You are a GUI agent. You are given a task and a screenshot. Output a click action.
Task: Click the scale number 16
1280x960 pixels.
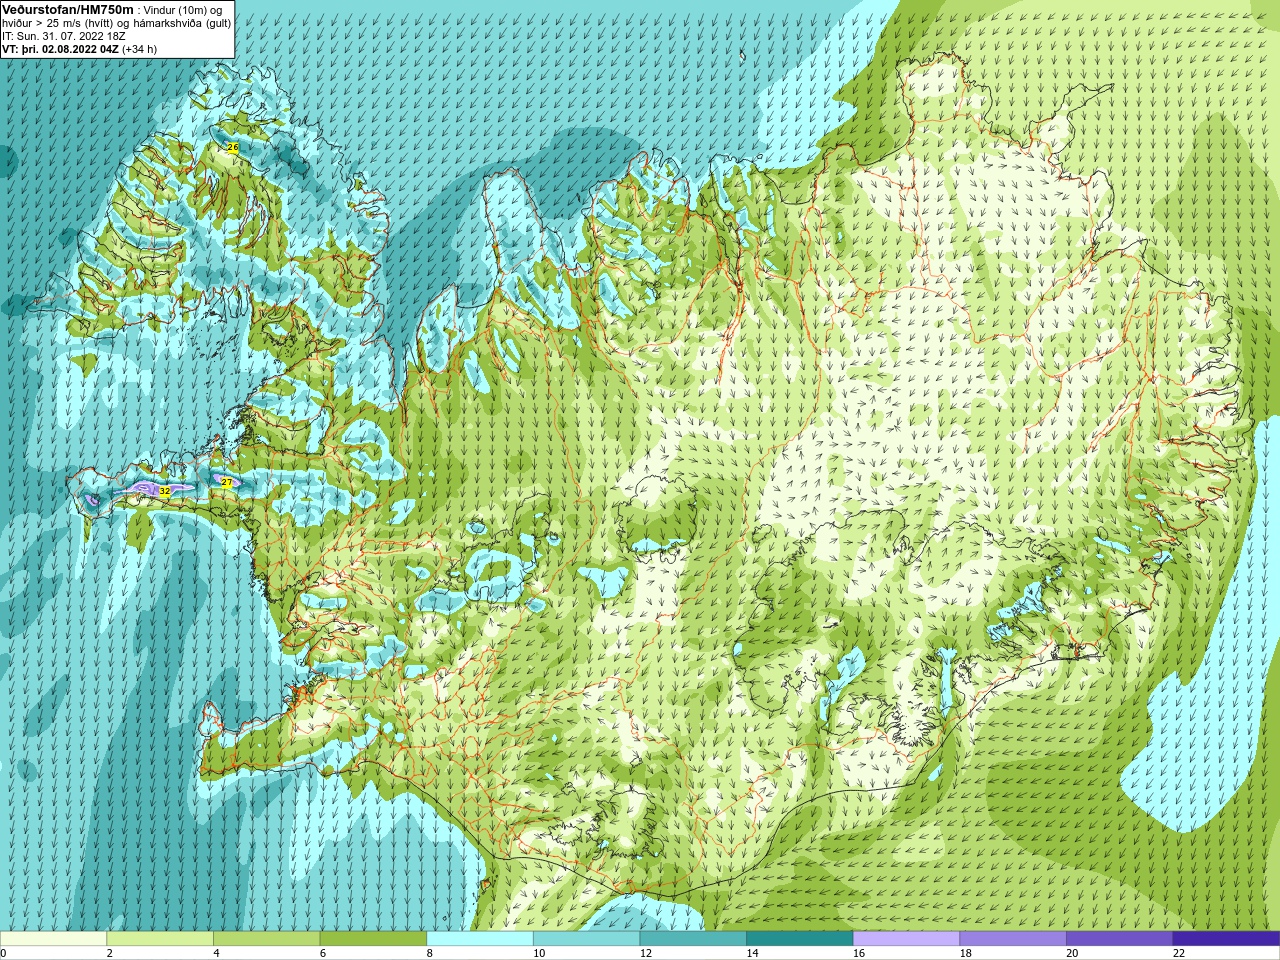pyautogui.click(x=859, y=953)
